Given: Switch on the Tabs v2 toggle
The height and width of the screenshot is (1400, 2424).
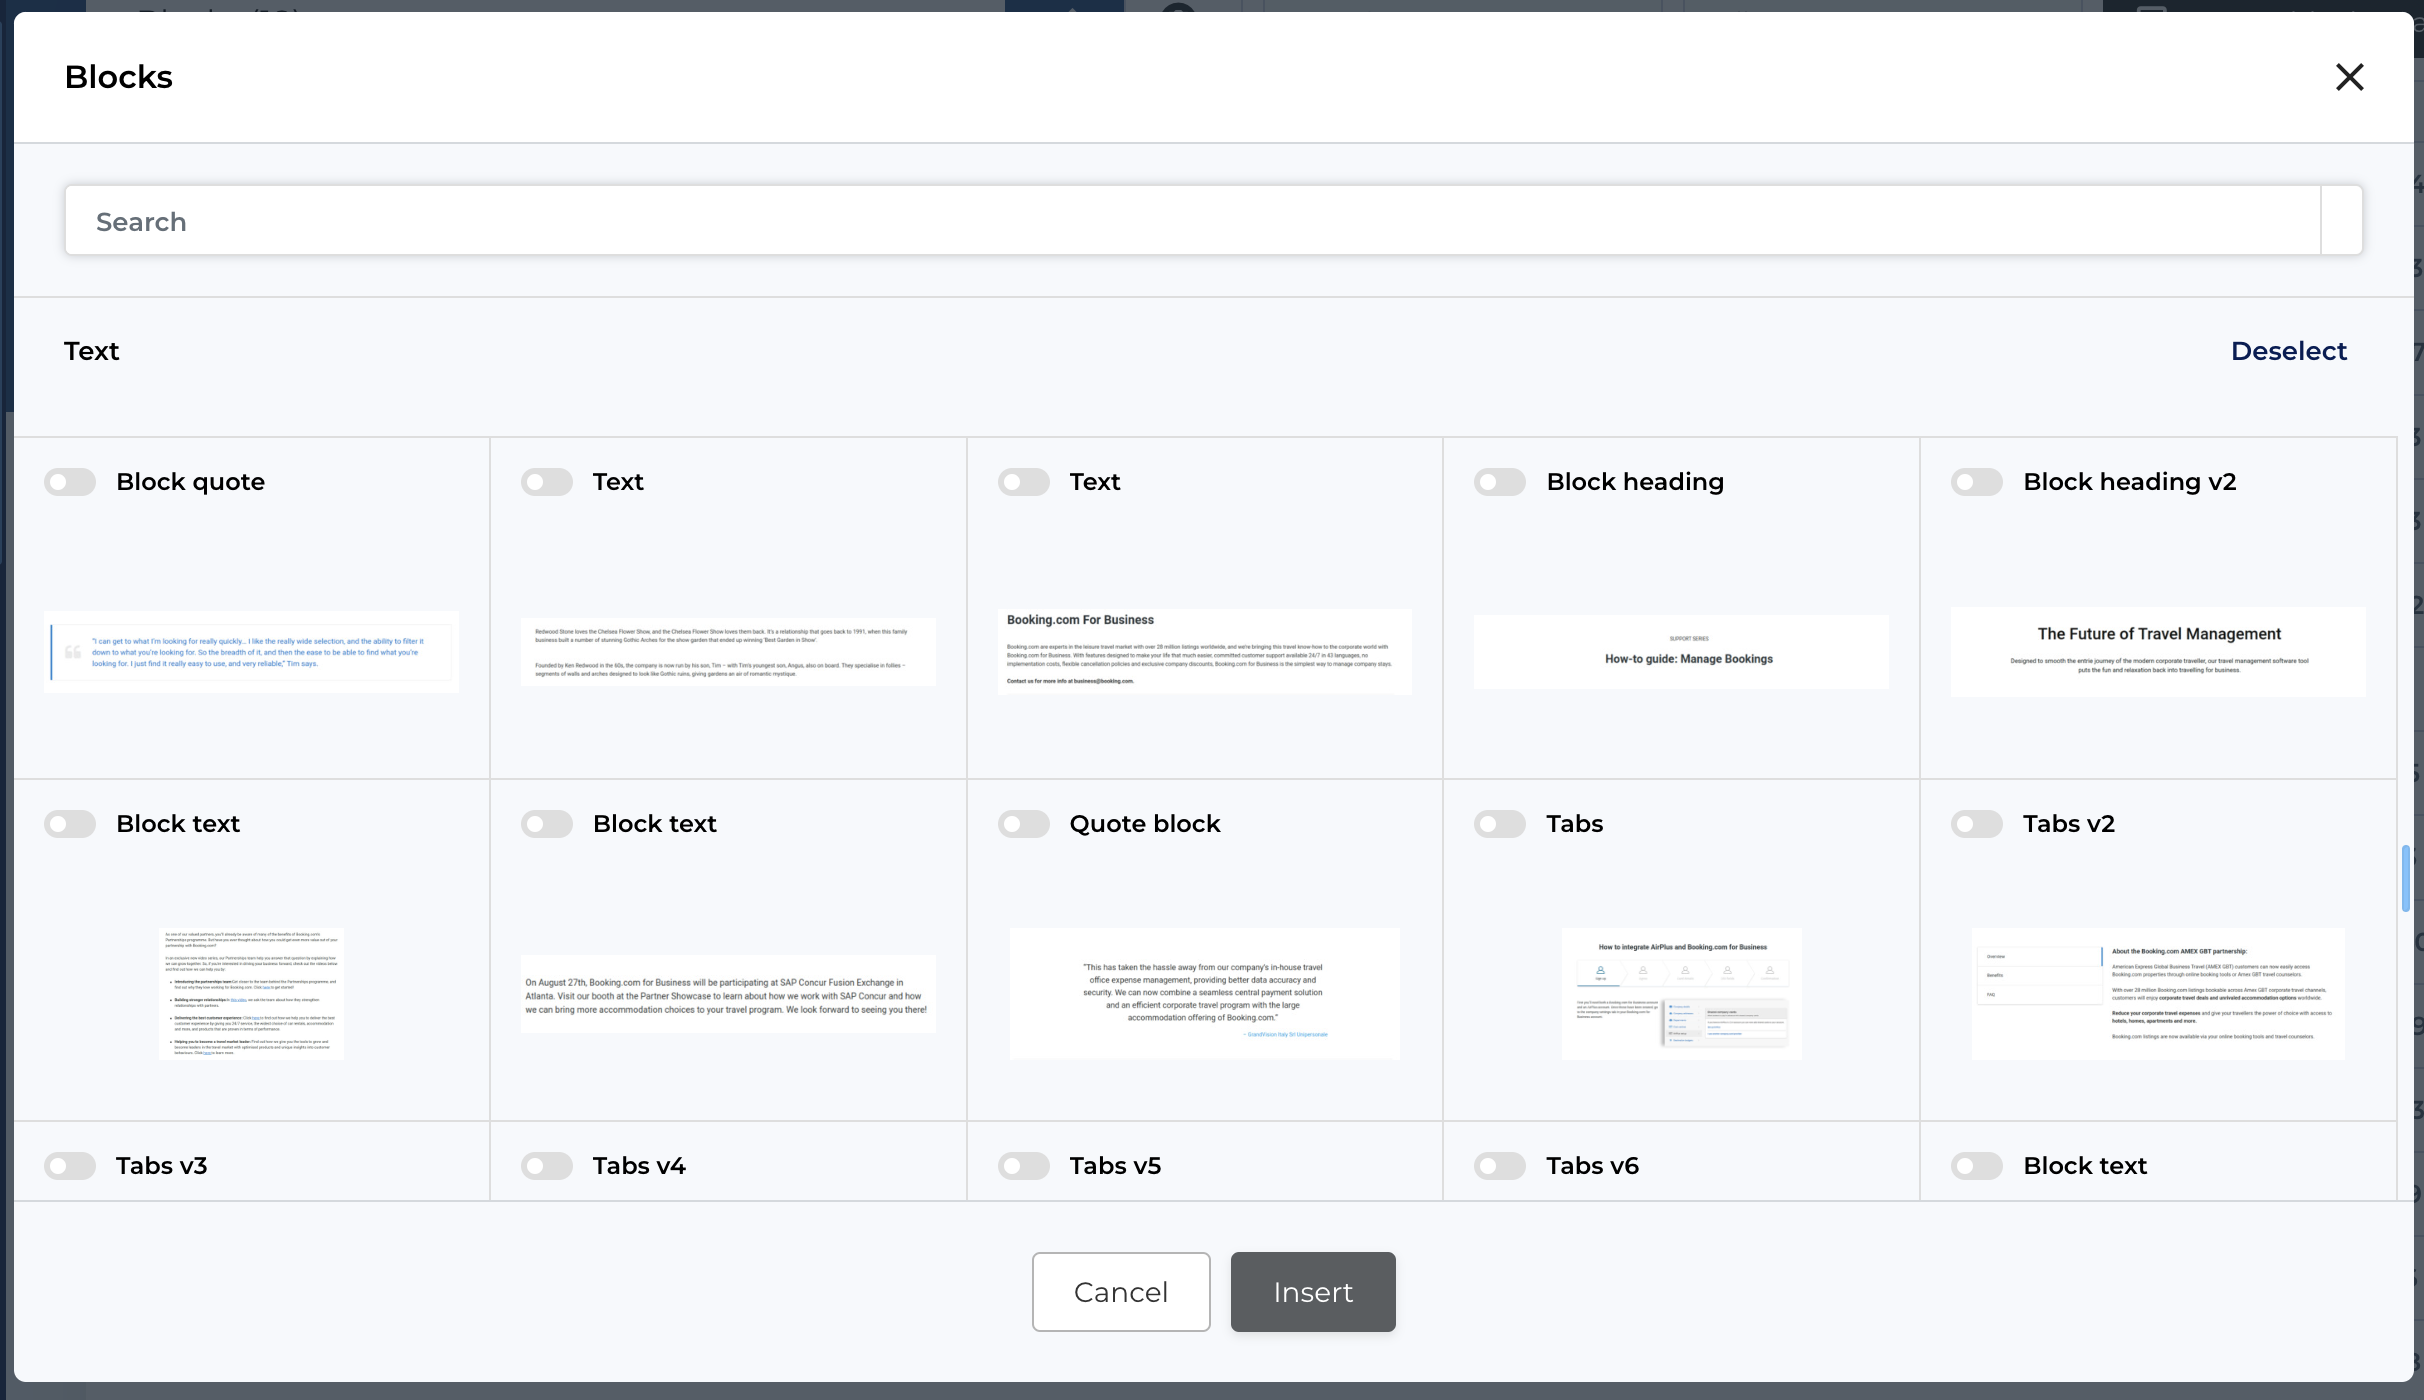Looking at the screenshot, I should point(1976,824).
